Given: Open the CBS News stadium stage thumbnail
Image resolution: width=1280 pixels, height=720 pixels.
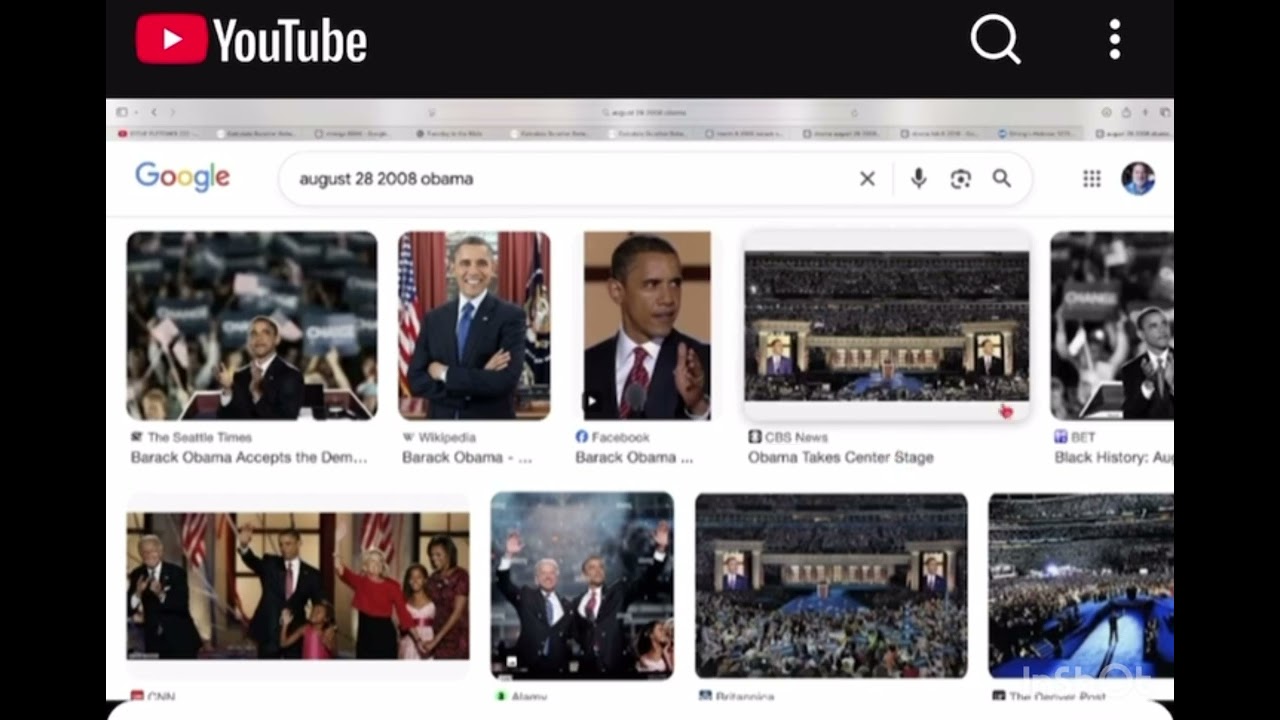Looking at the screenshot, I should point(886,326).
